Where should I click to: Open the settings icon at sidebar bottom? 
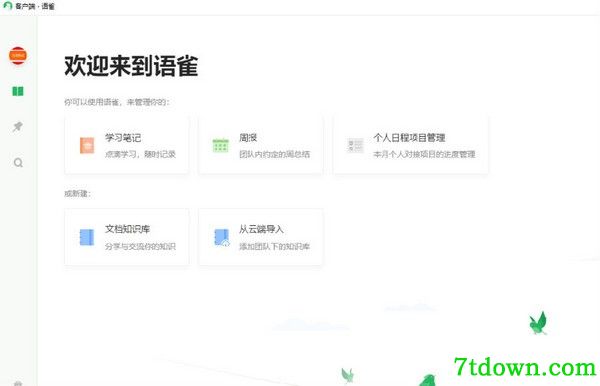click(18, 383)
